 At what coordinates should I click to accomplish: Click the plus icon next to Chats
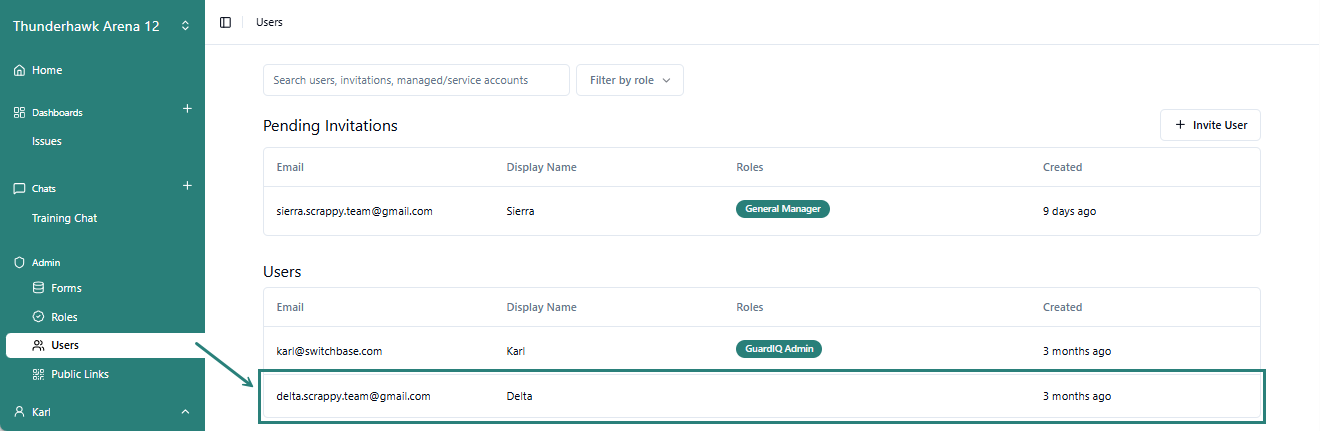(187, 186)
